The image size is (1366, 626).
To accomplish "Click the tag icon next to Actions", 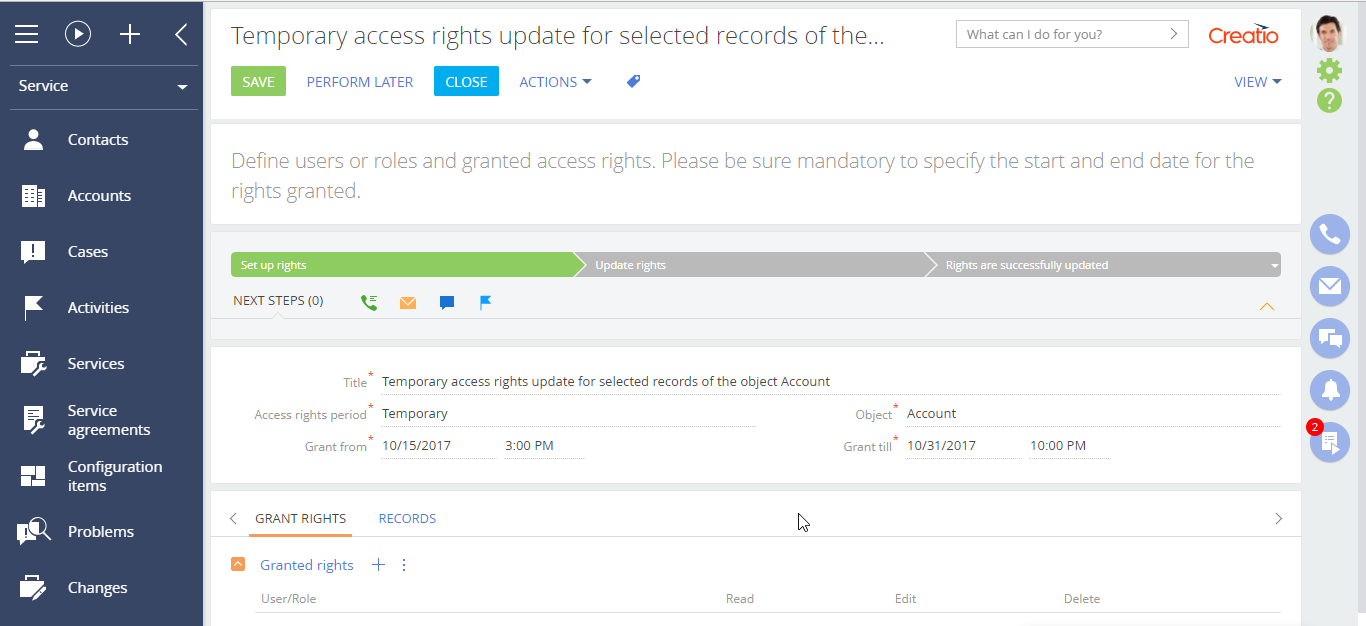I will coord(633,82).
